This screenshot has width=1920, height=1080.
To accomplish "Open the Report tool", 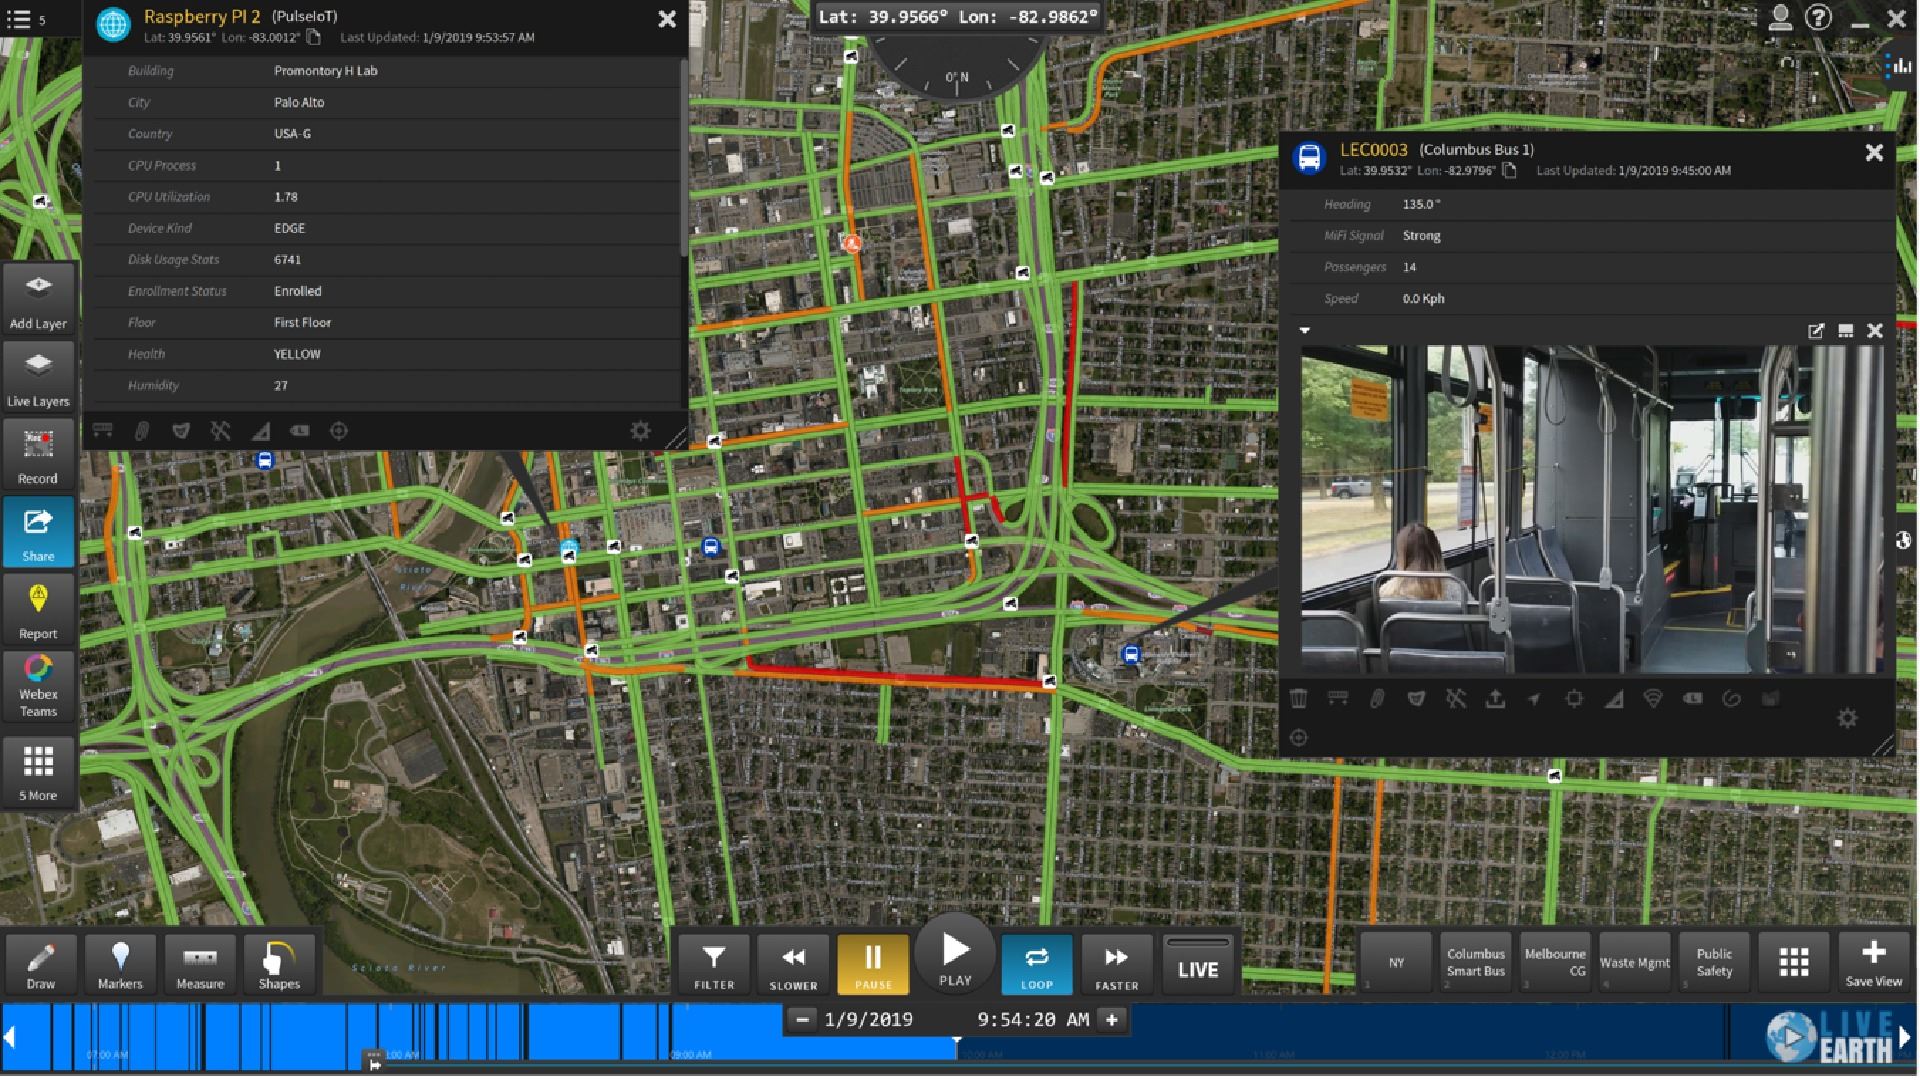I will tap(38, 609).
